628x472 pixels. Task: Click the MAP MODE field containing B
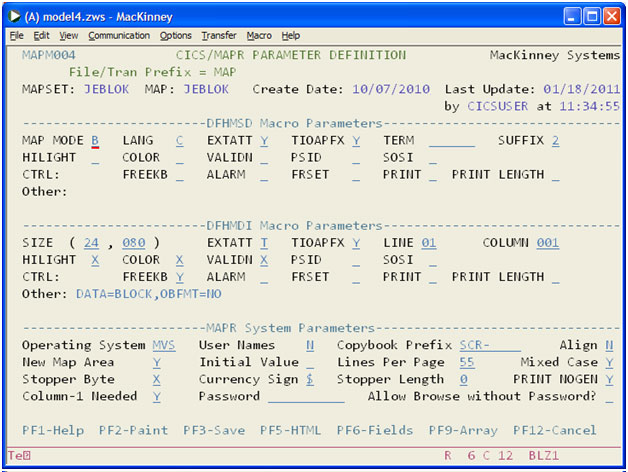(x=95, y=141)
